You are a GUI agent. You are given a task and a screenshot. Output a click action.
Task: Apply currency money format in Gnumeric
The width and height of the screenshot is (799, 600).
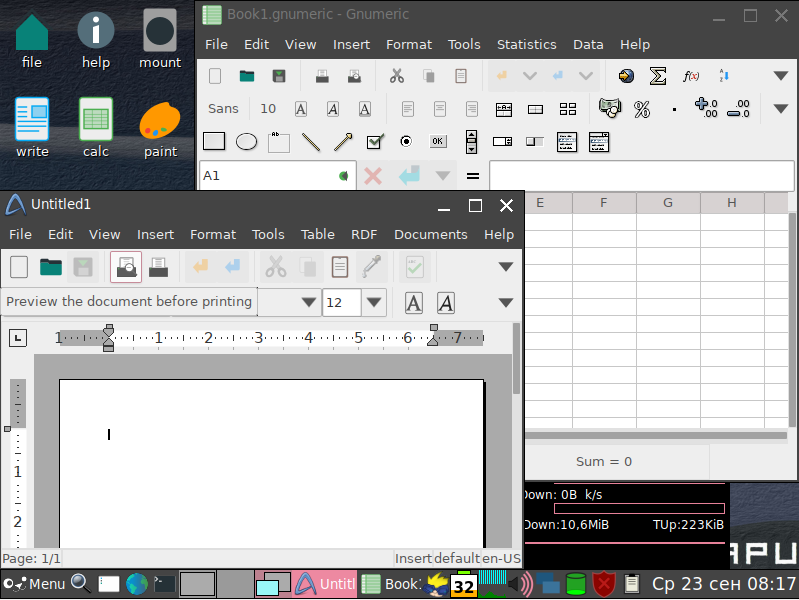[x=609, y=109]
